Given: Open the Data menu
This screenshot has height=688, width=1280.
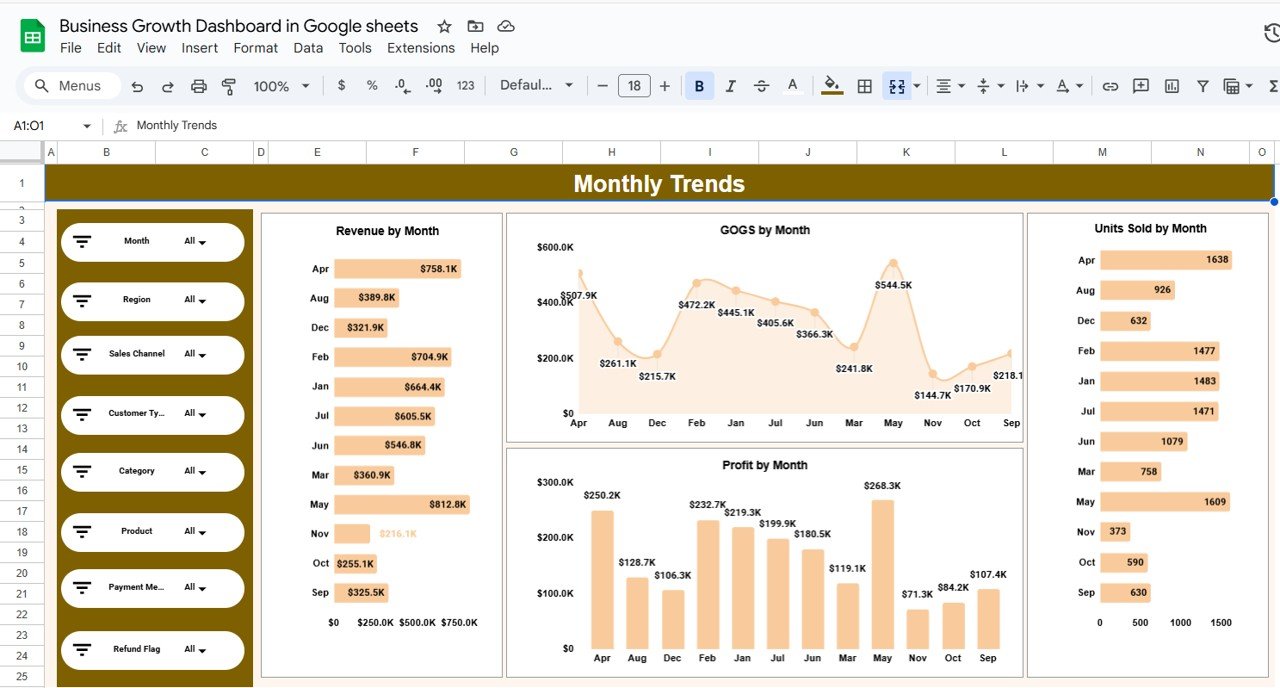Looking at the screenshot, I should tap(307, 47).
